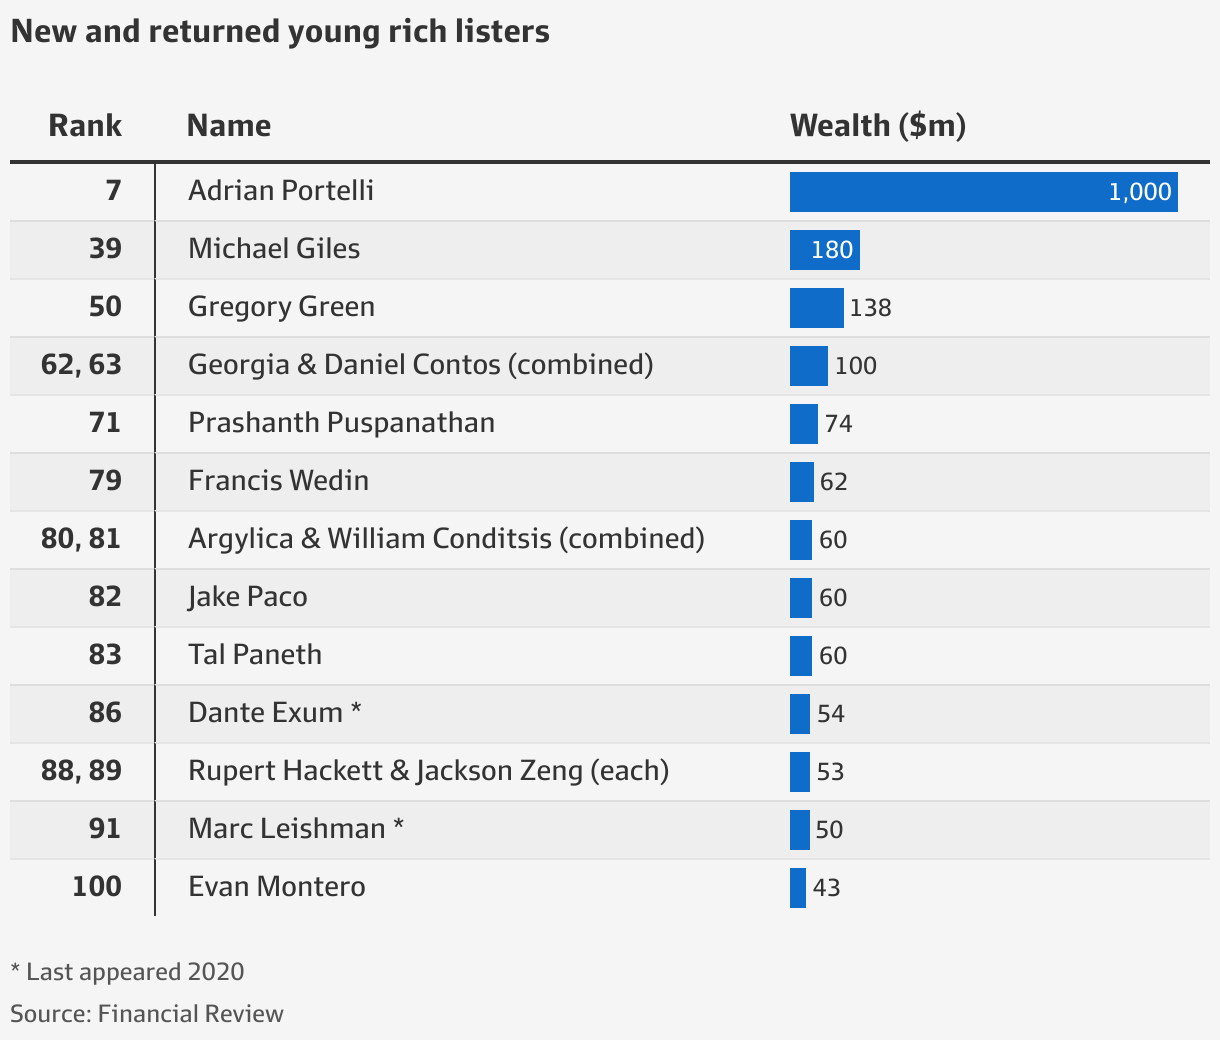Select Evan Montero at rank 100
The height and width of the screenshot is (1040, 1220).
click(277, 887)
